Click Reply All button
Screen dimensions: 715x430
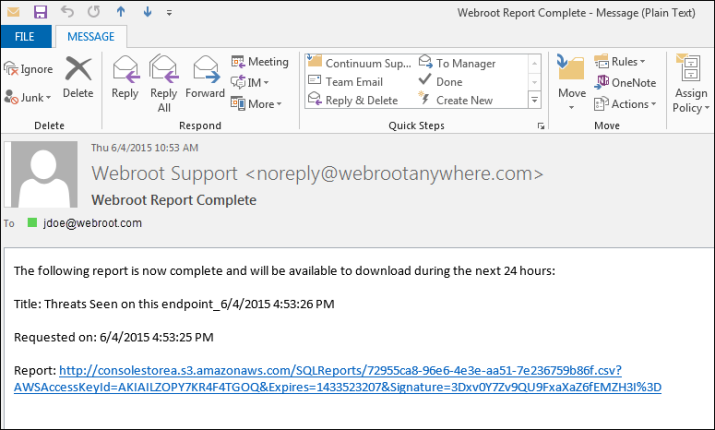(164, 84)
